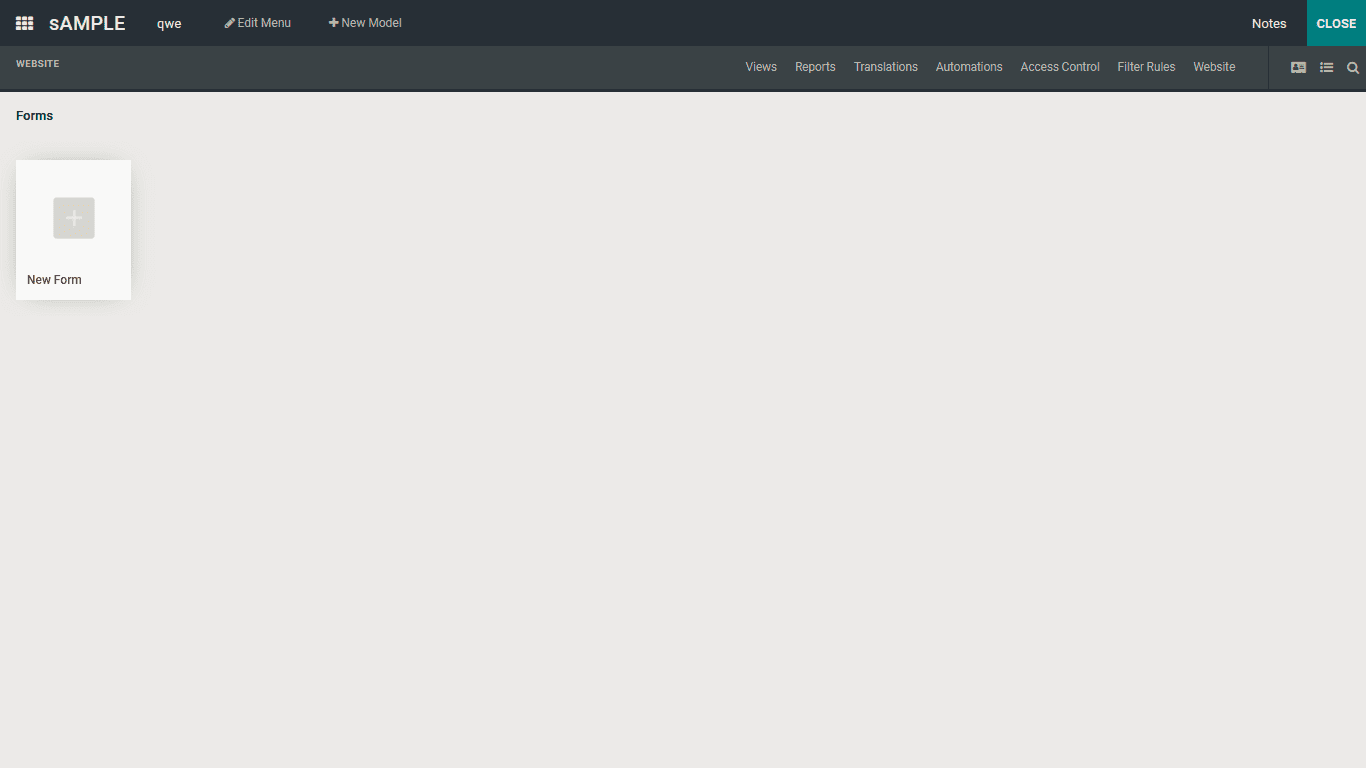
Task: Open the Translations section
Action: (x=885, y=67)
